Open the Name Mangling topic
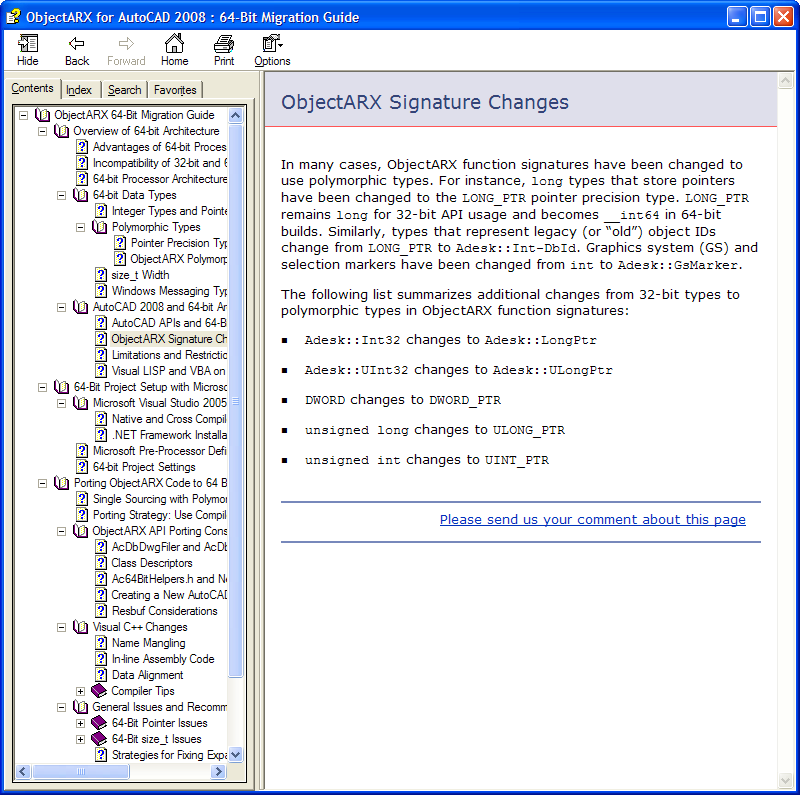The width and height of the screenshot is (800, 795). 148,643
